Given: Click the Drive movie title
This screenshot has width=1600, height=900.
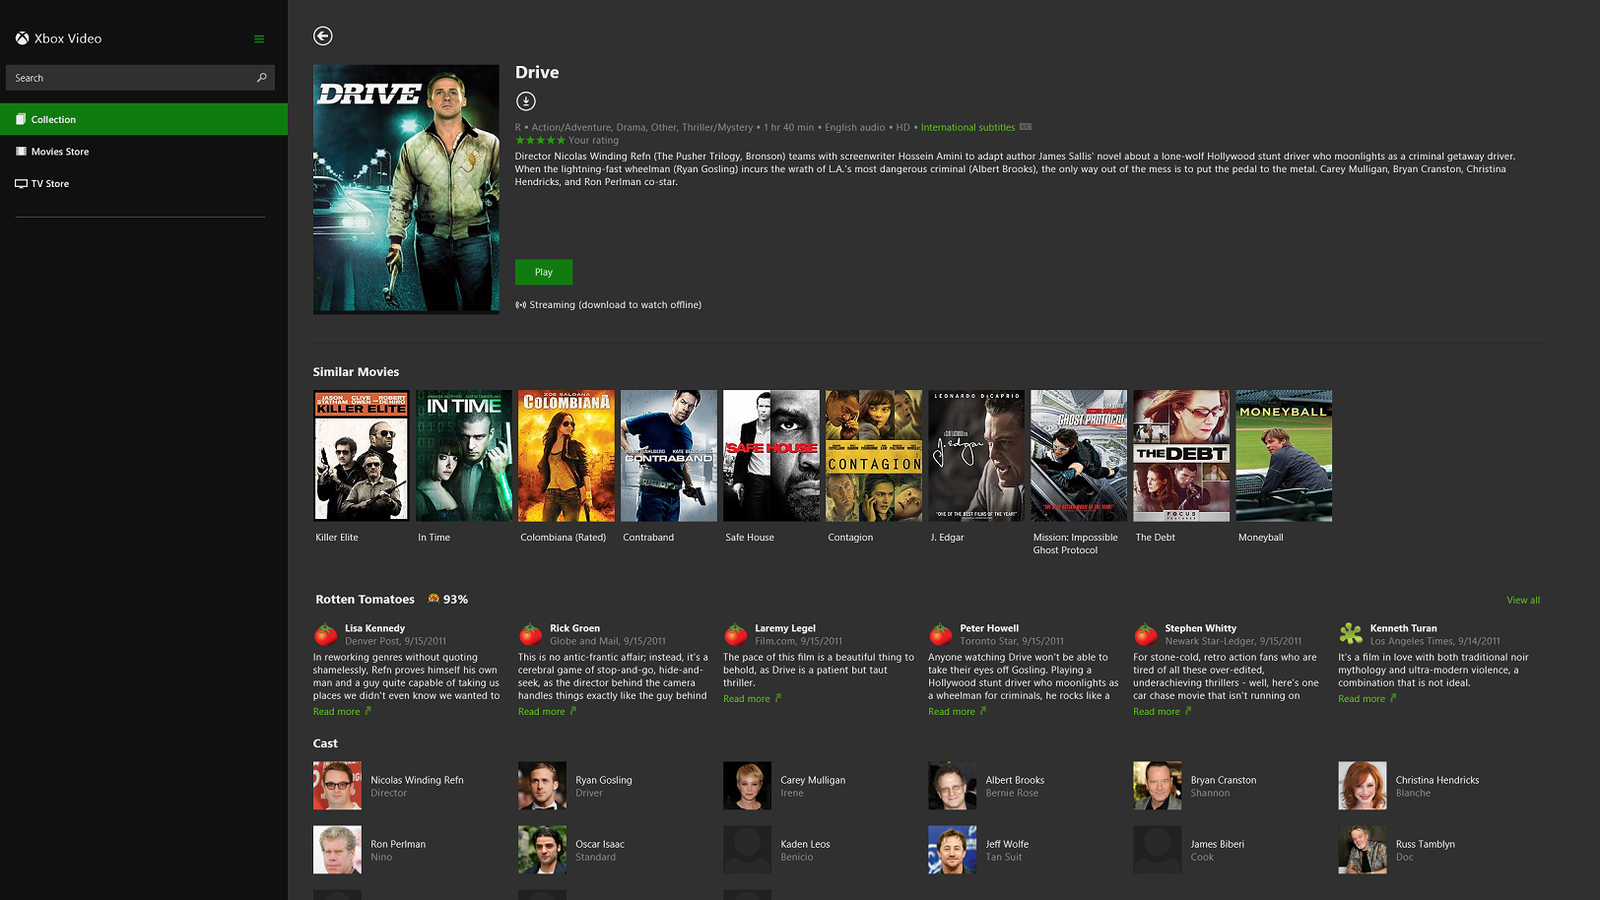Looking at the screenshot, I should point(537,72).
